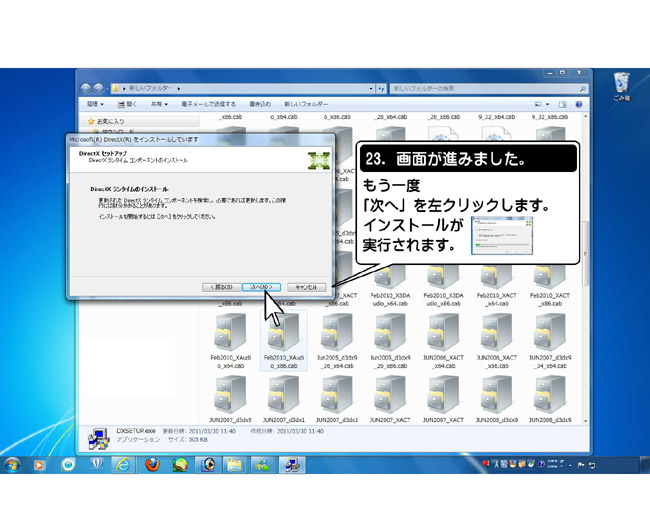Select Jun2005_d3dx9_26_x64.cab file icon
650x507 pixels.
click(x=337, y=332)
